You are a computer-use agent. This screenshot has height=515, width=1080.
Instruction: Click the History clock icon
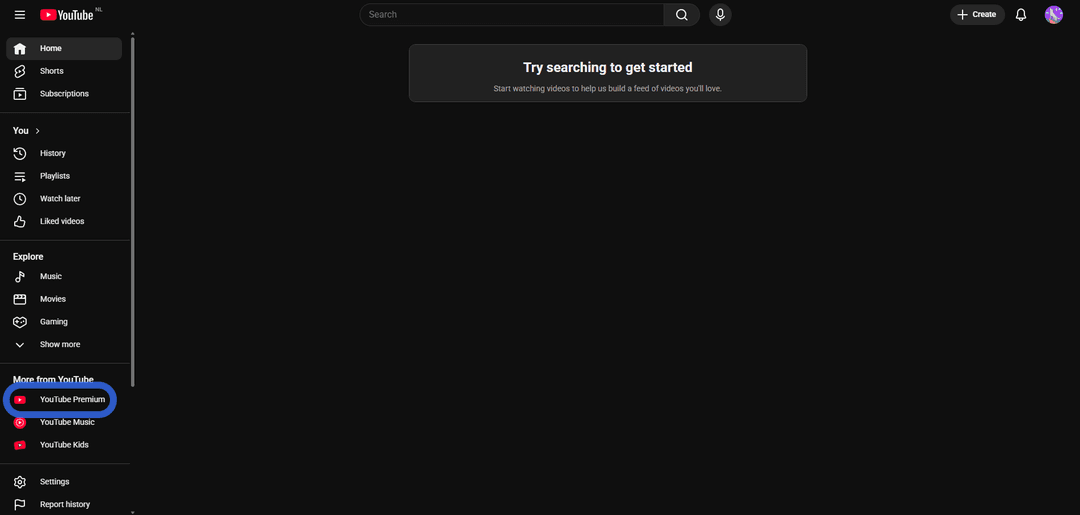pos(20,153)
